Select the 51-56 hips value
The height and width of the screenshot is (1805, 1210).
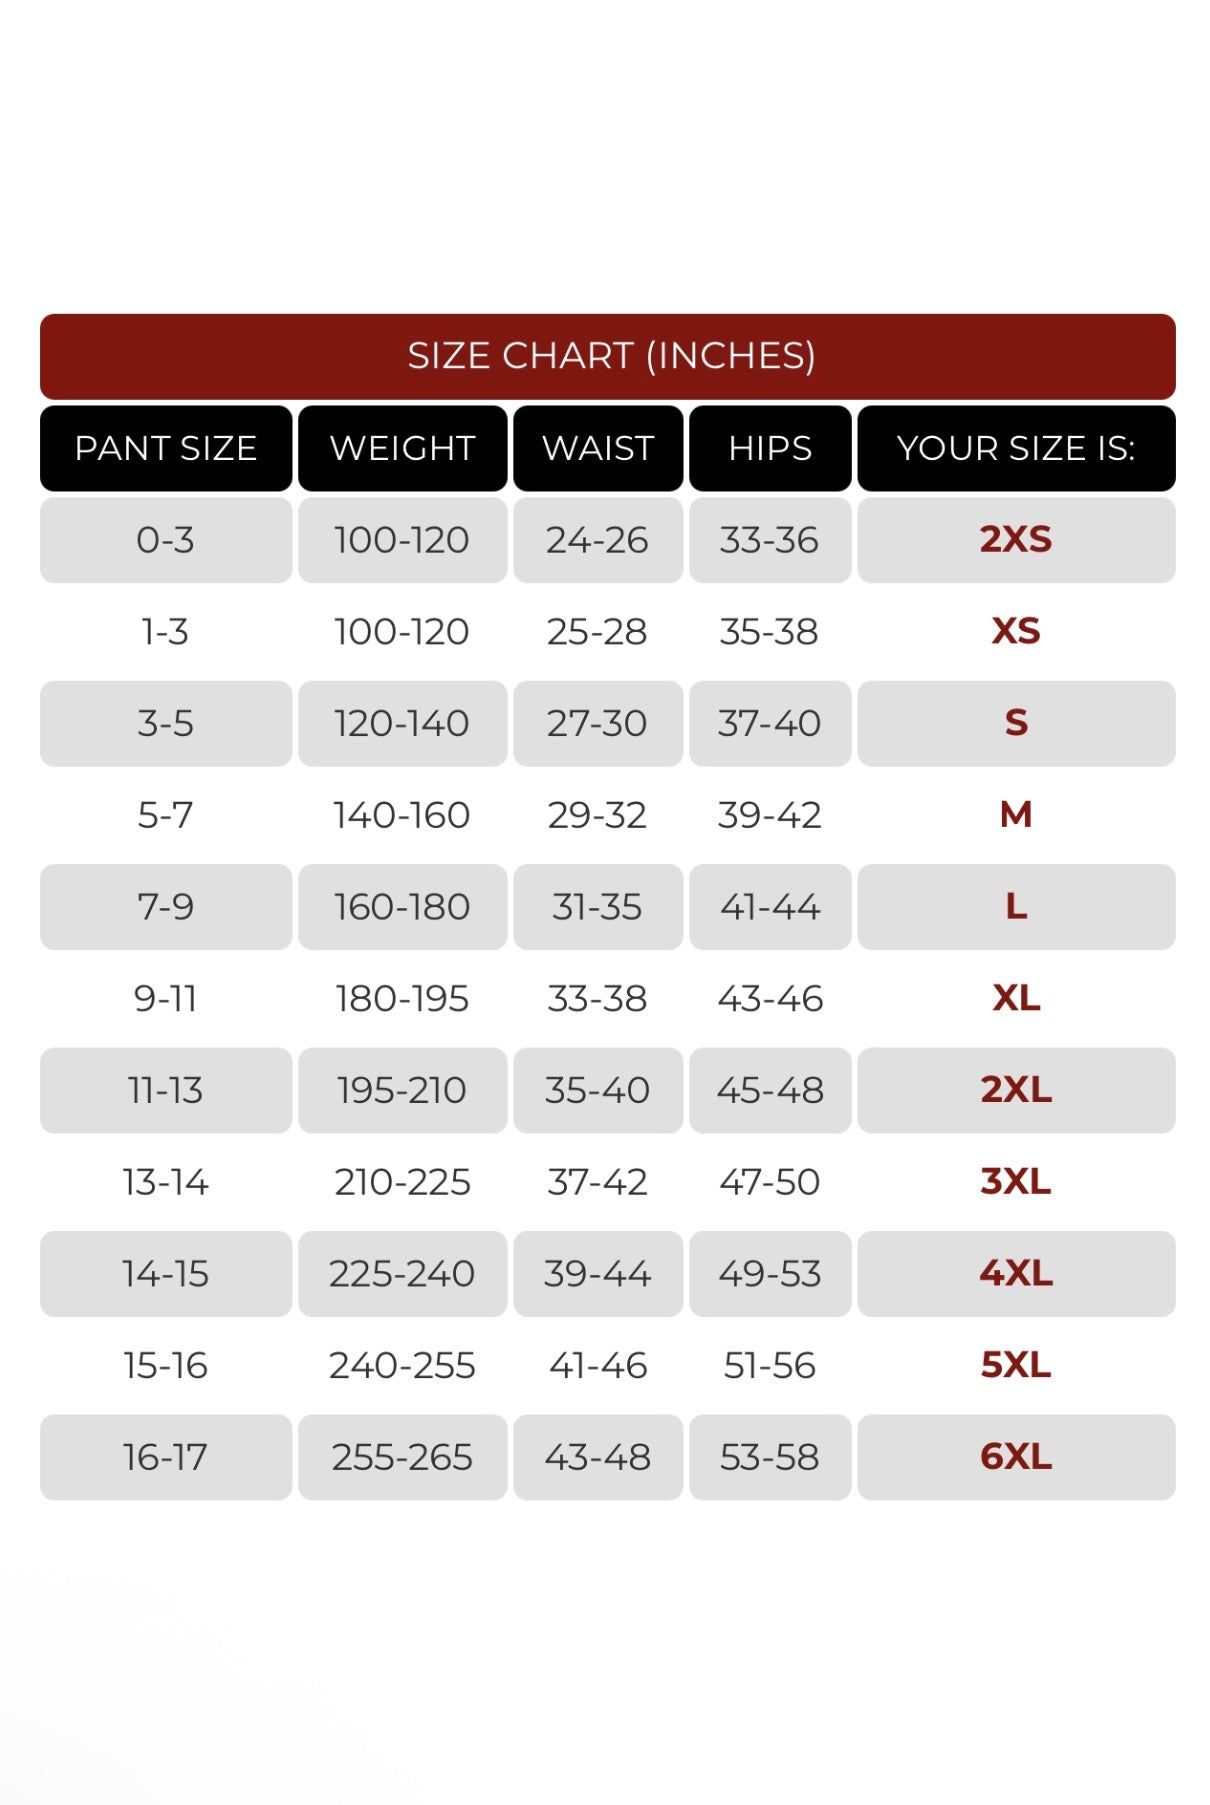[770, 1366]
